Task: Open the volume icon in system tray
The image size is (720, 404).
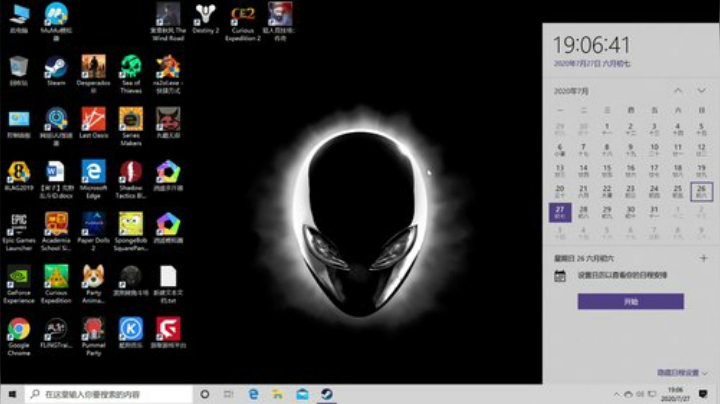Action: [640, 394]
